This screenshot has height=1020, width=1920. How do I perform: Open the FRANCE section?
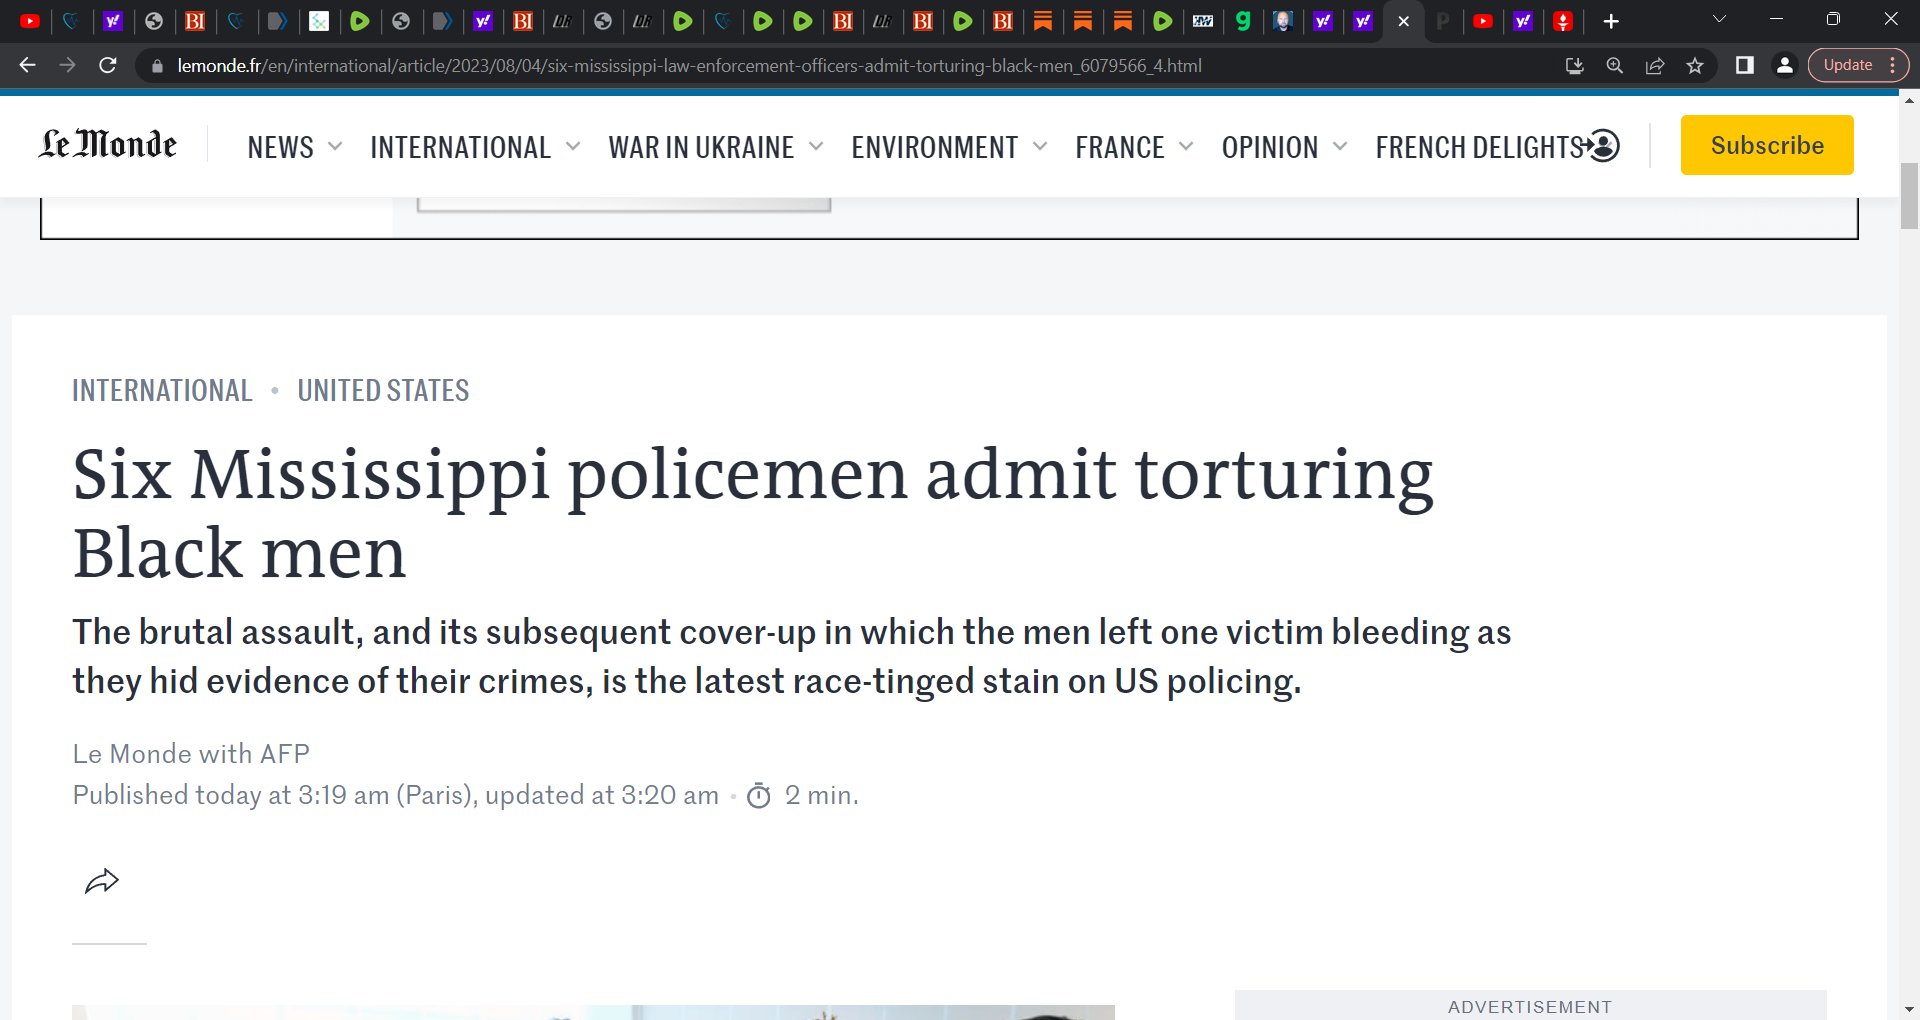1119,147
